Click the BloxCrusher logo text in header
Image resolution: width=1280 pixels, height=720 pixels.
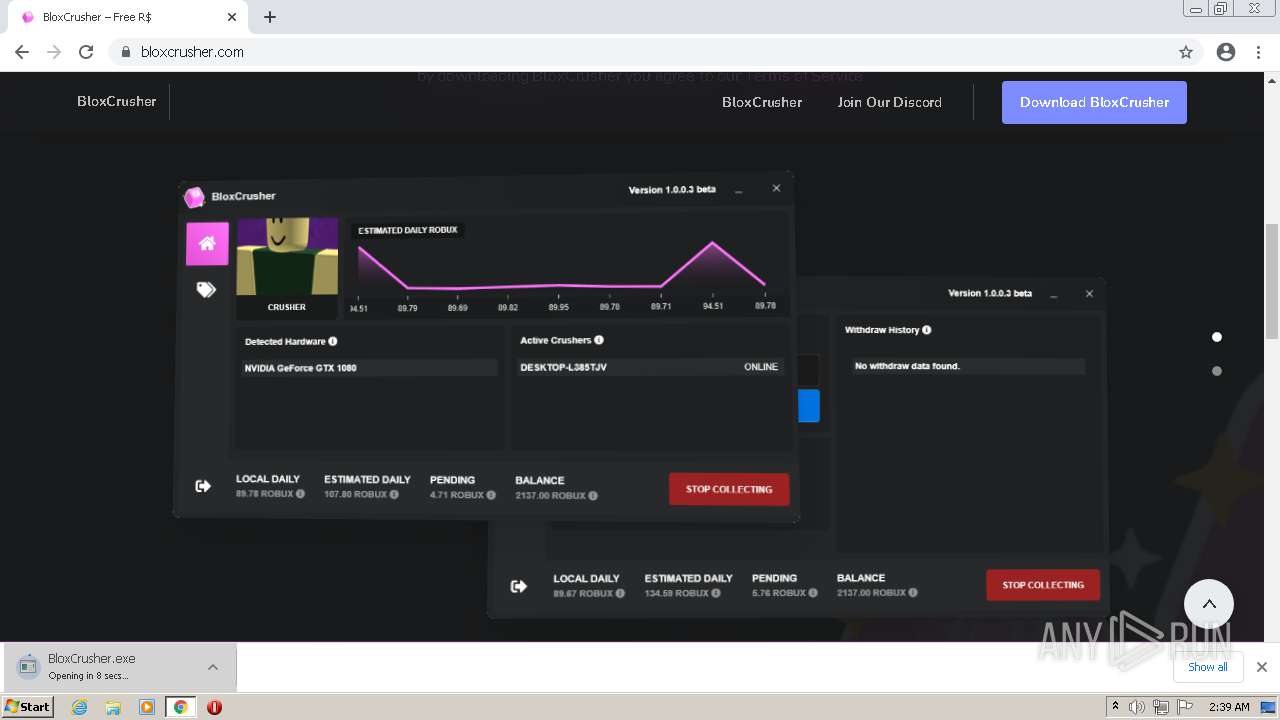[117, 101]
